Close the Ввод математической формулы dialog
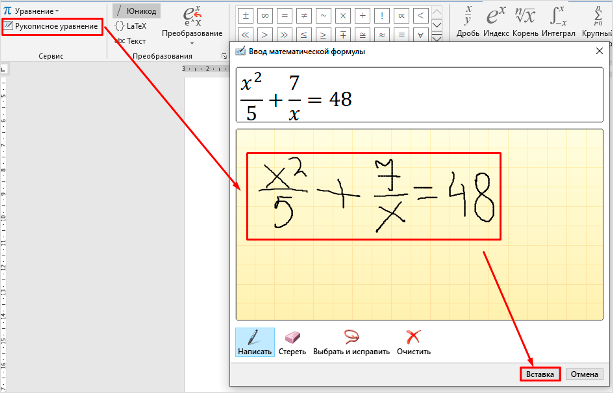Viewport: 613px width, 393px height. [x=599, y=51]
